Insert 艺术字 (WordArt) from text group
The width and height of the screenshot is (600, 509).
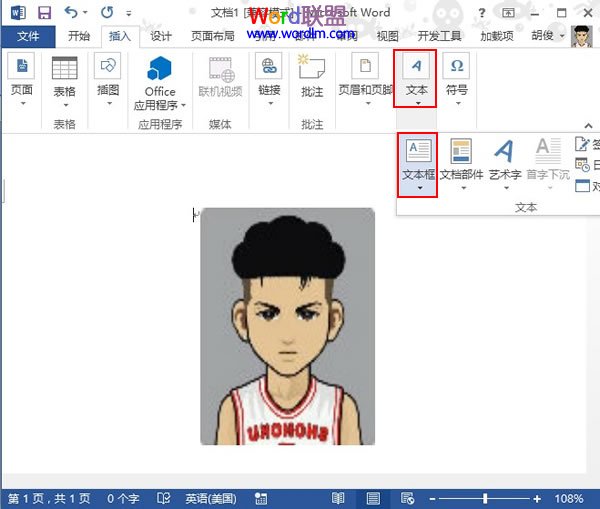504,160
